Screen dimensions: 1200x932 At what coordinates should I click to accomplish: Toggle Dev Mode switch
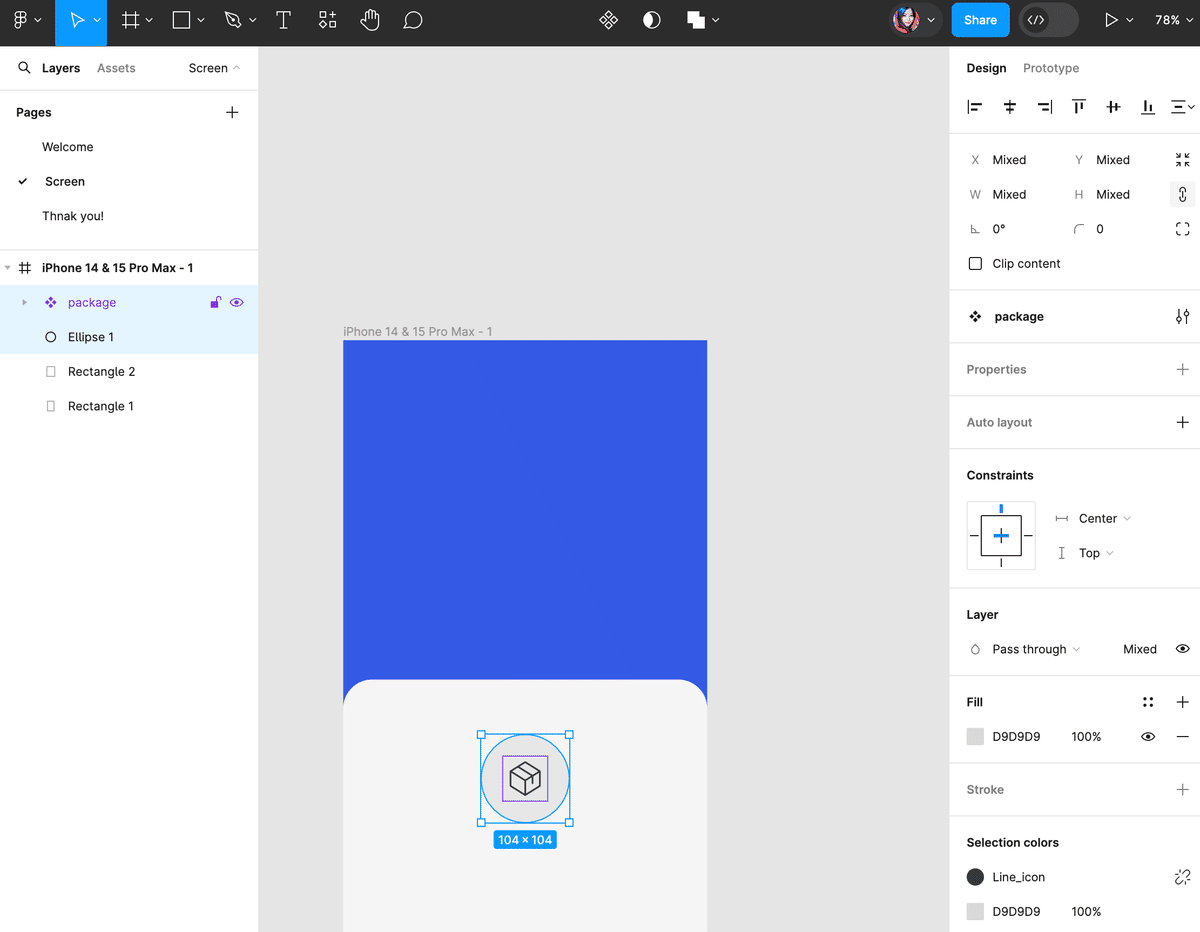tap(1048, 20)
